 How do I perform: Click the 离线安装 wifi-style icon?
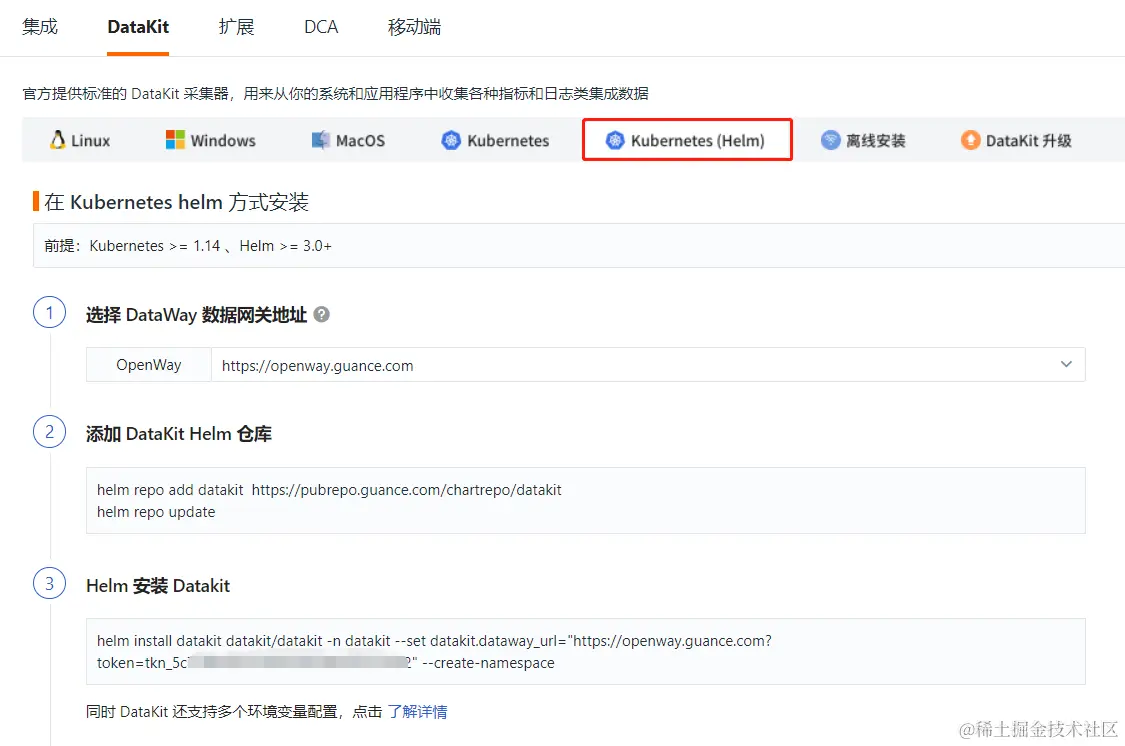pos(830,140)
